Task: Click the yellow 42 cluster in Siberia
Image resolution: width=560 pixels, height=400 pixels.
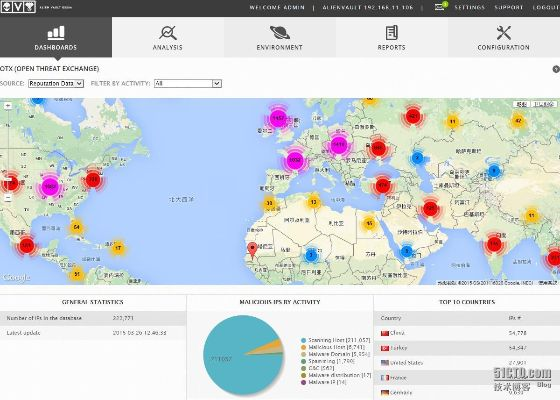Action: pos(518,121)
